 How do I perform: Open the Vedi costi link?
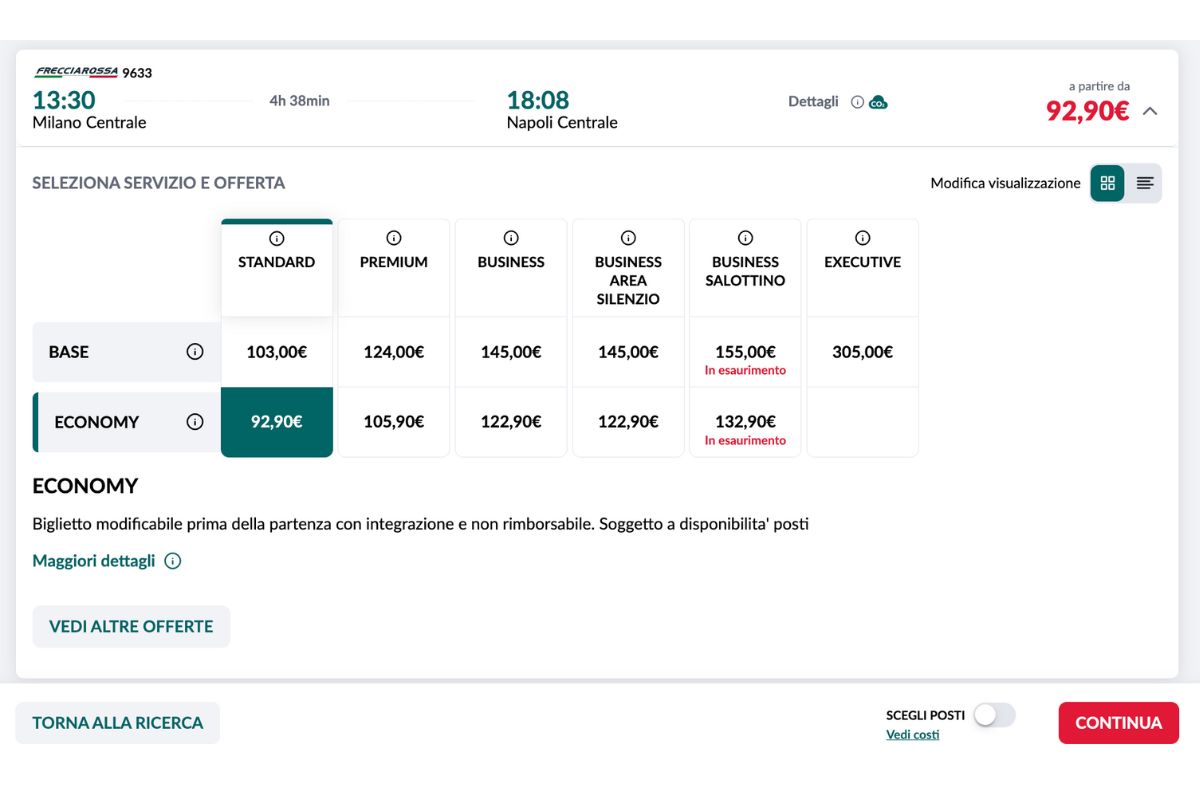pyautogui.click(x=912, y=735)
